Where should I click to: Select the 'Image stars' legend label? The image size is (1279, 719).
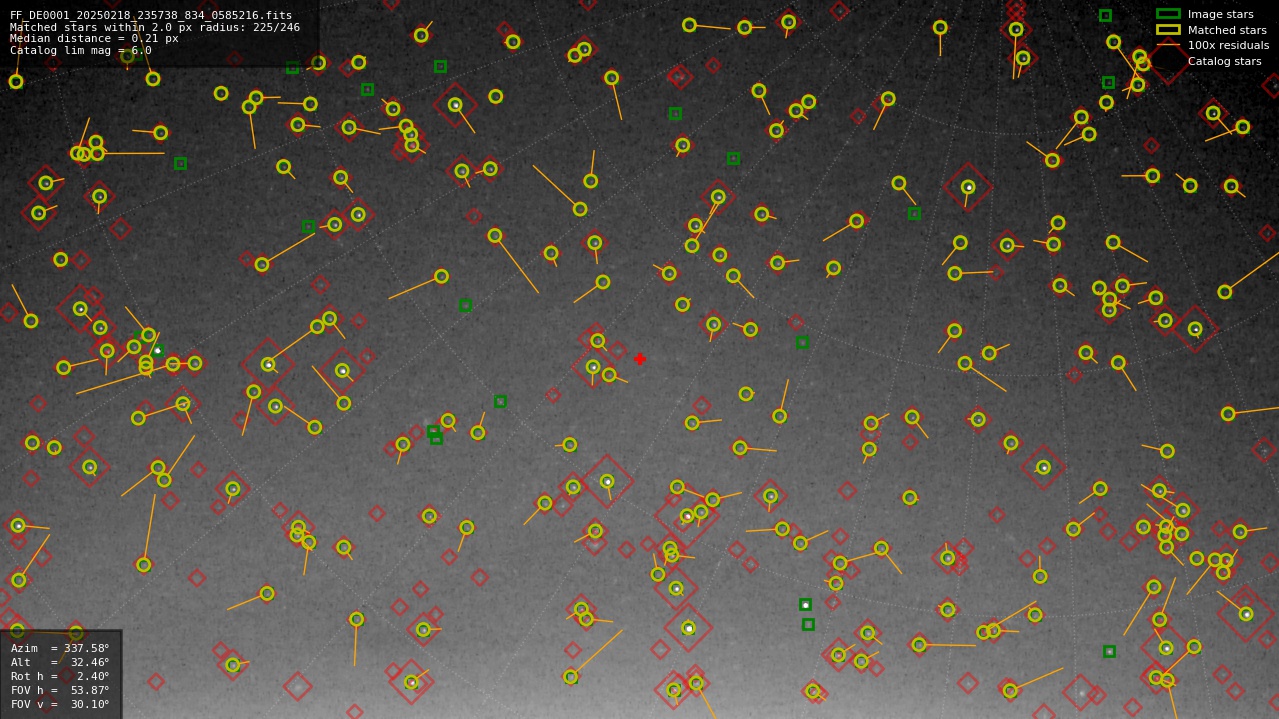coord(1220,15)
